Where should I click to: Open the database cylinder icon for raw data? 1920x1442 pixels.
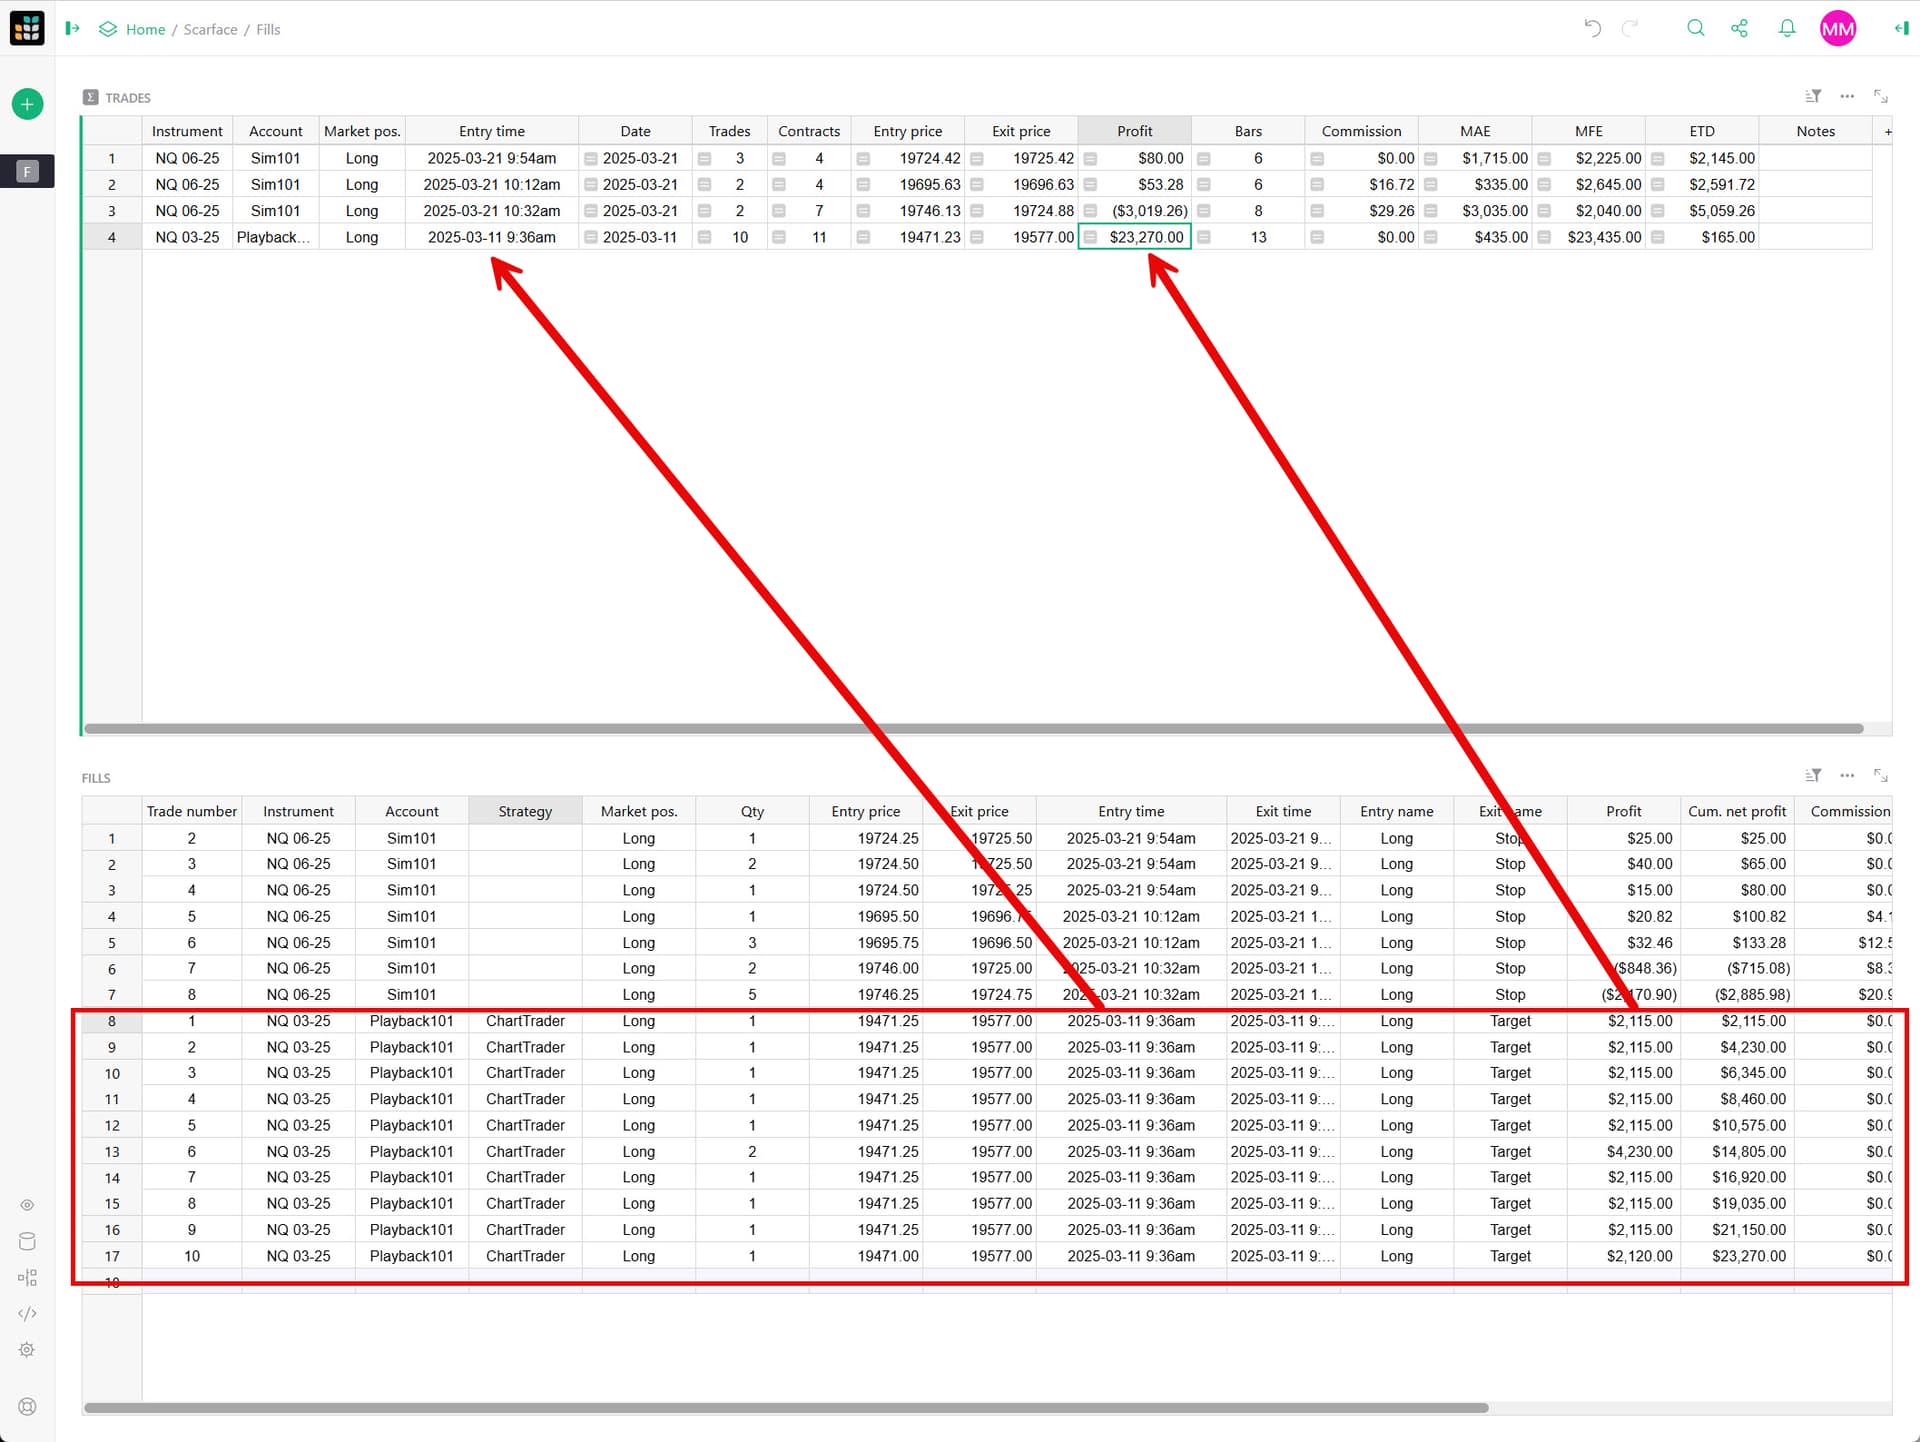(x=27, y=1241)
